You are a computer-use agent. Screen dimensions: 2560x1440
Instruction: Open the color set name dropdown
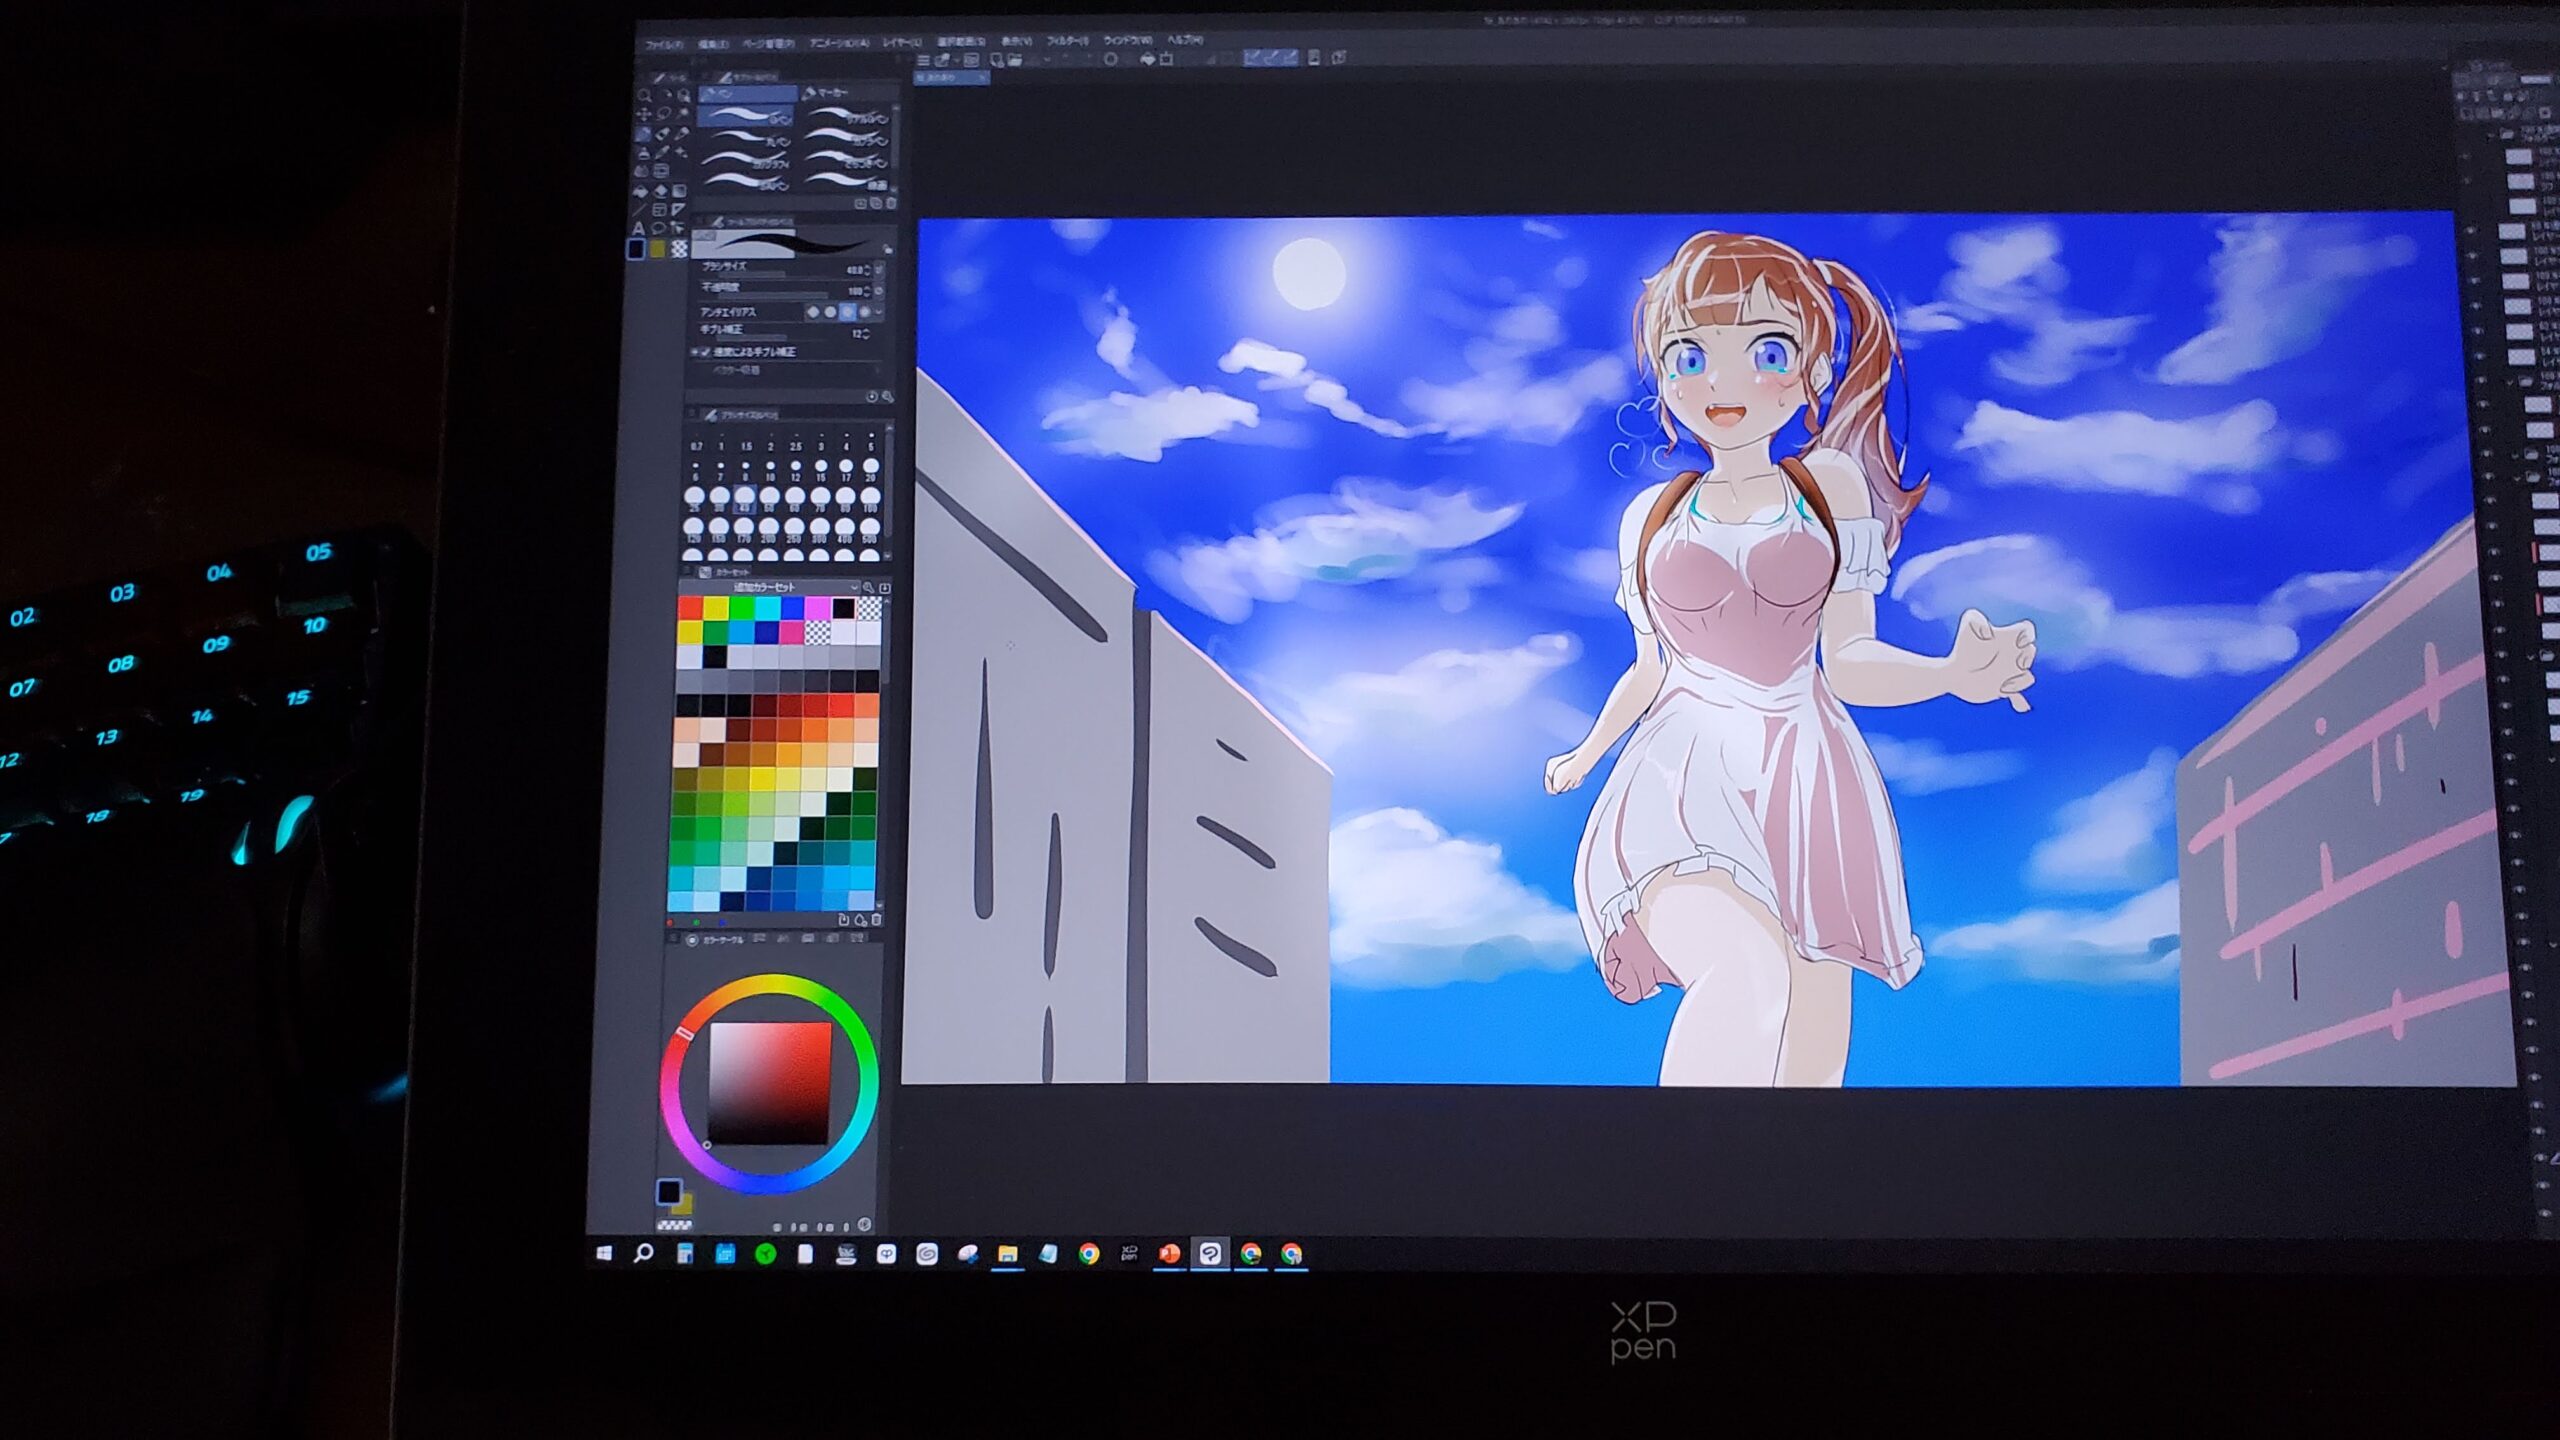854,587
